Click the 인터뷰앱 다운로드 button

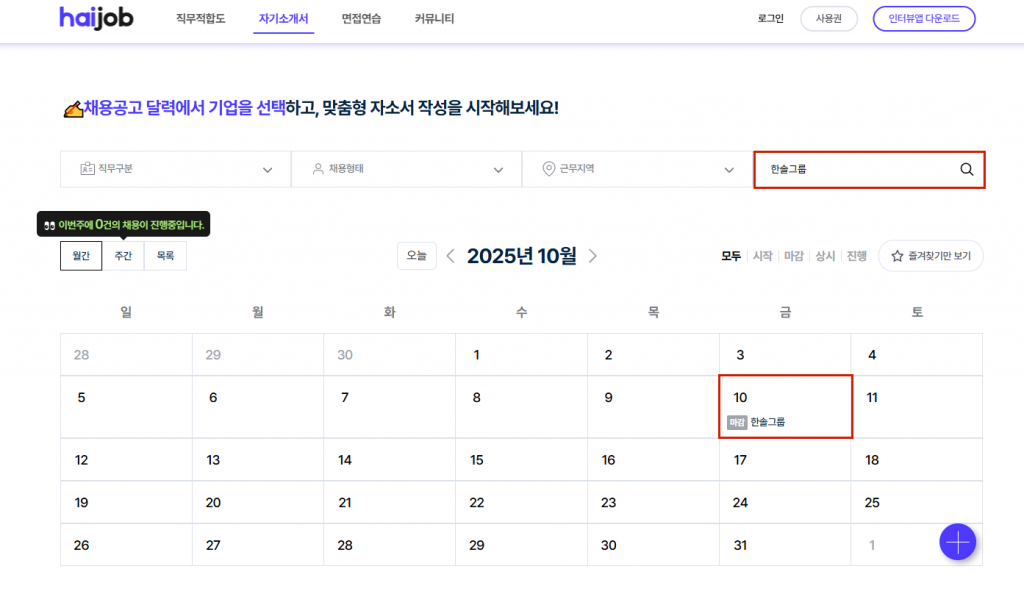[923, 19]
